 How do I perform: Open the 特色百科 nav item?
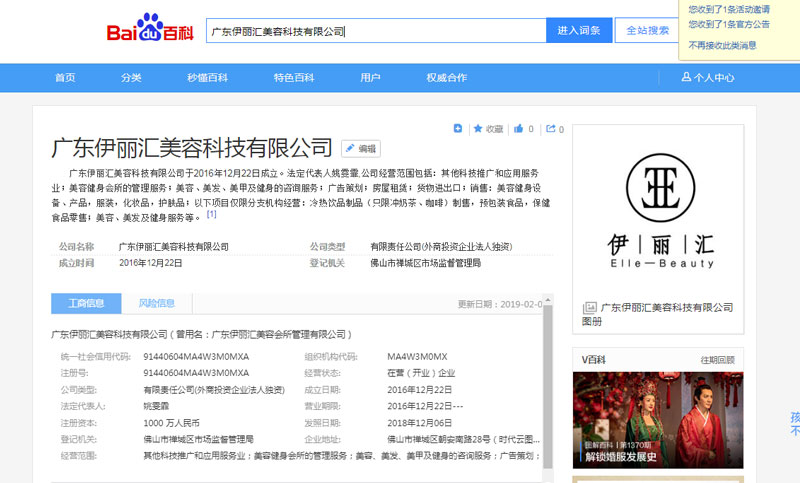coord(294,78)
